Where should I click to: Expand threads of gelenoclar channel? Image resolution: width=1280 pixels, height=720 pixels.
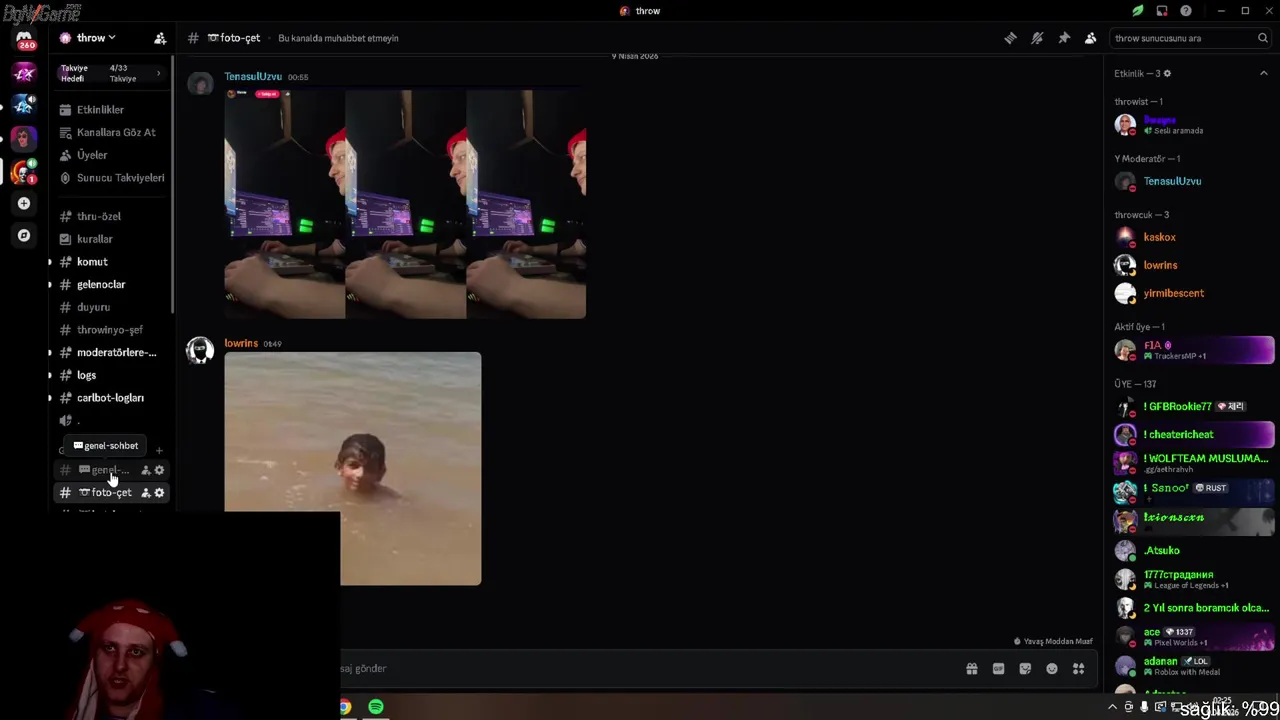(x=50, y=285)
